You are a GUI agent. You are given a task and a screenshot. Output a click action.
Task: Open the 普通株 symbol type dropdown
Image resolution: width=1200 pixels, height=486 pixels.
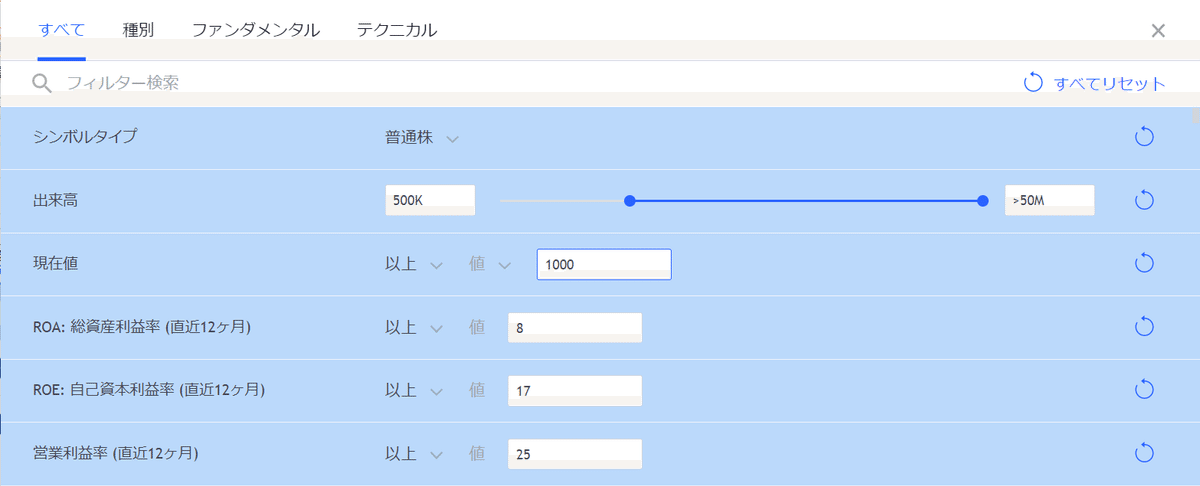pyautogui.click(x=421, y=138)
